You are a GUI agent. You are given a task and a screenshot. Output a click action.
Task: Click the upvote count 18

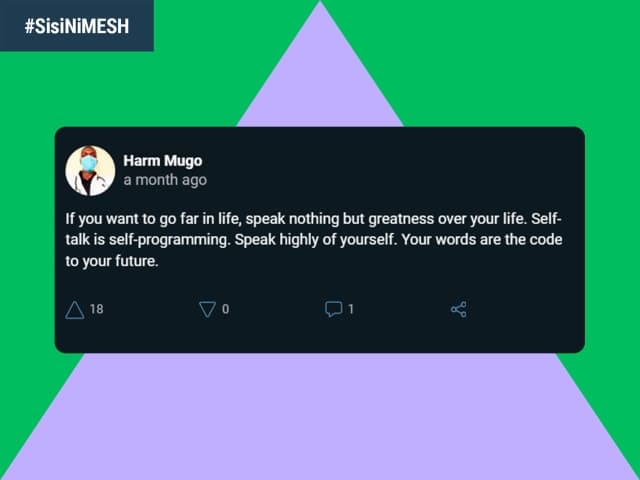click(x=96, y=310)
